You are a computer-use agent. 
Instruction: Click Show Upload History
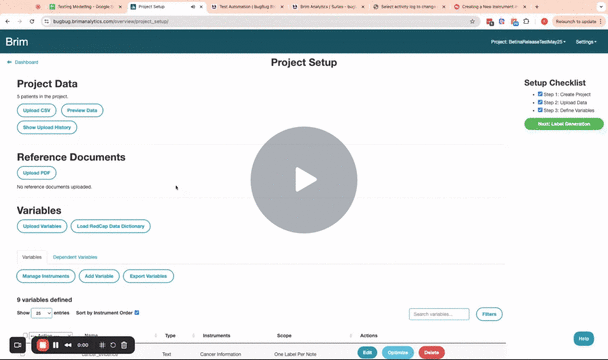click(47, 127)
